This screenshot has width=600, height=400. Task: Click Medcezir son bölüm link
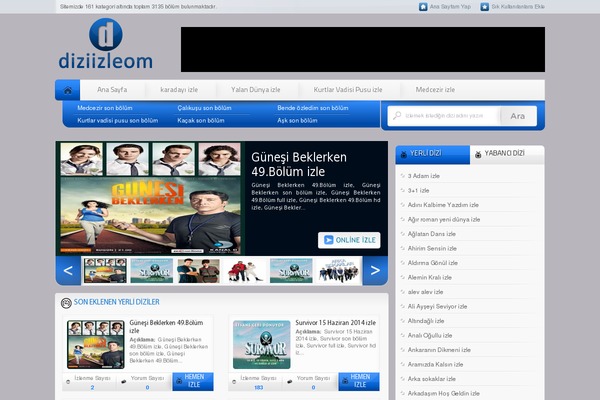(x=104, y=108)
